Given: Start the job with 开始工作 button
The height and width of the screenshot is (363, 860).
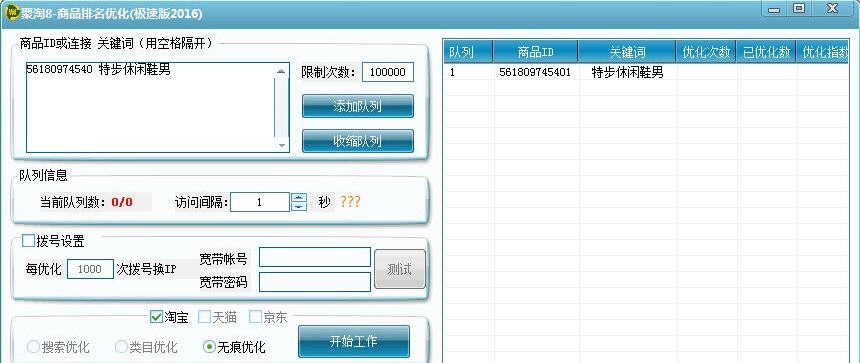Looking at the screenshot, I should click(354, 342).
